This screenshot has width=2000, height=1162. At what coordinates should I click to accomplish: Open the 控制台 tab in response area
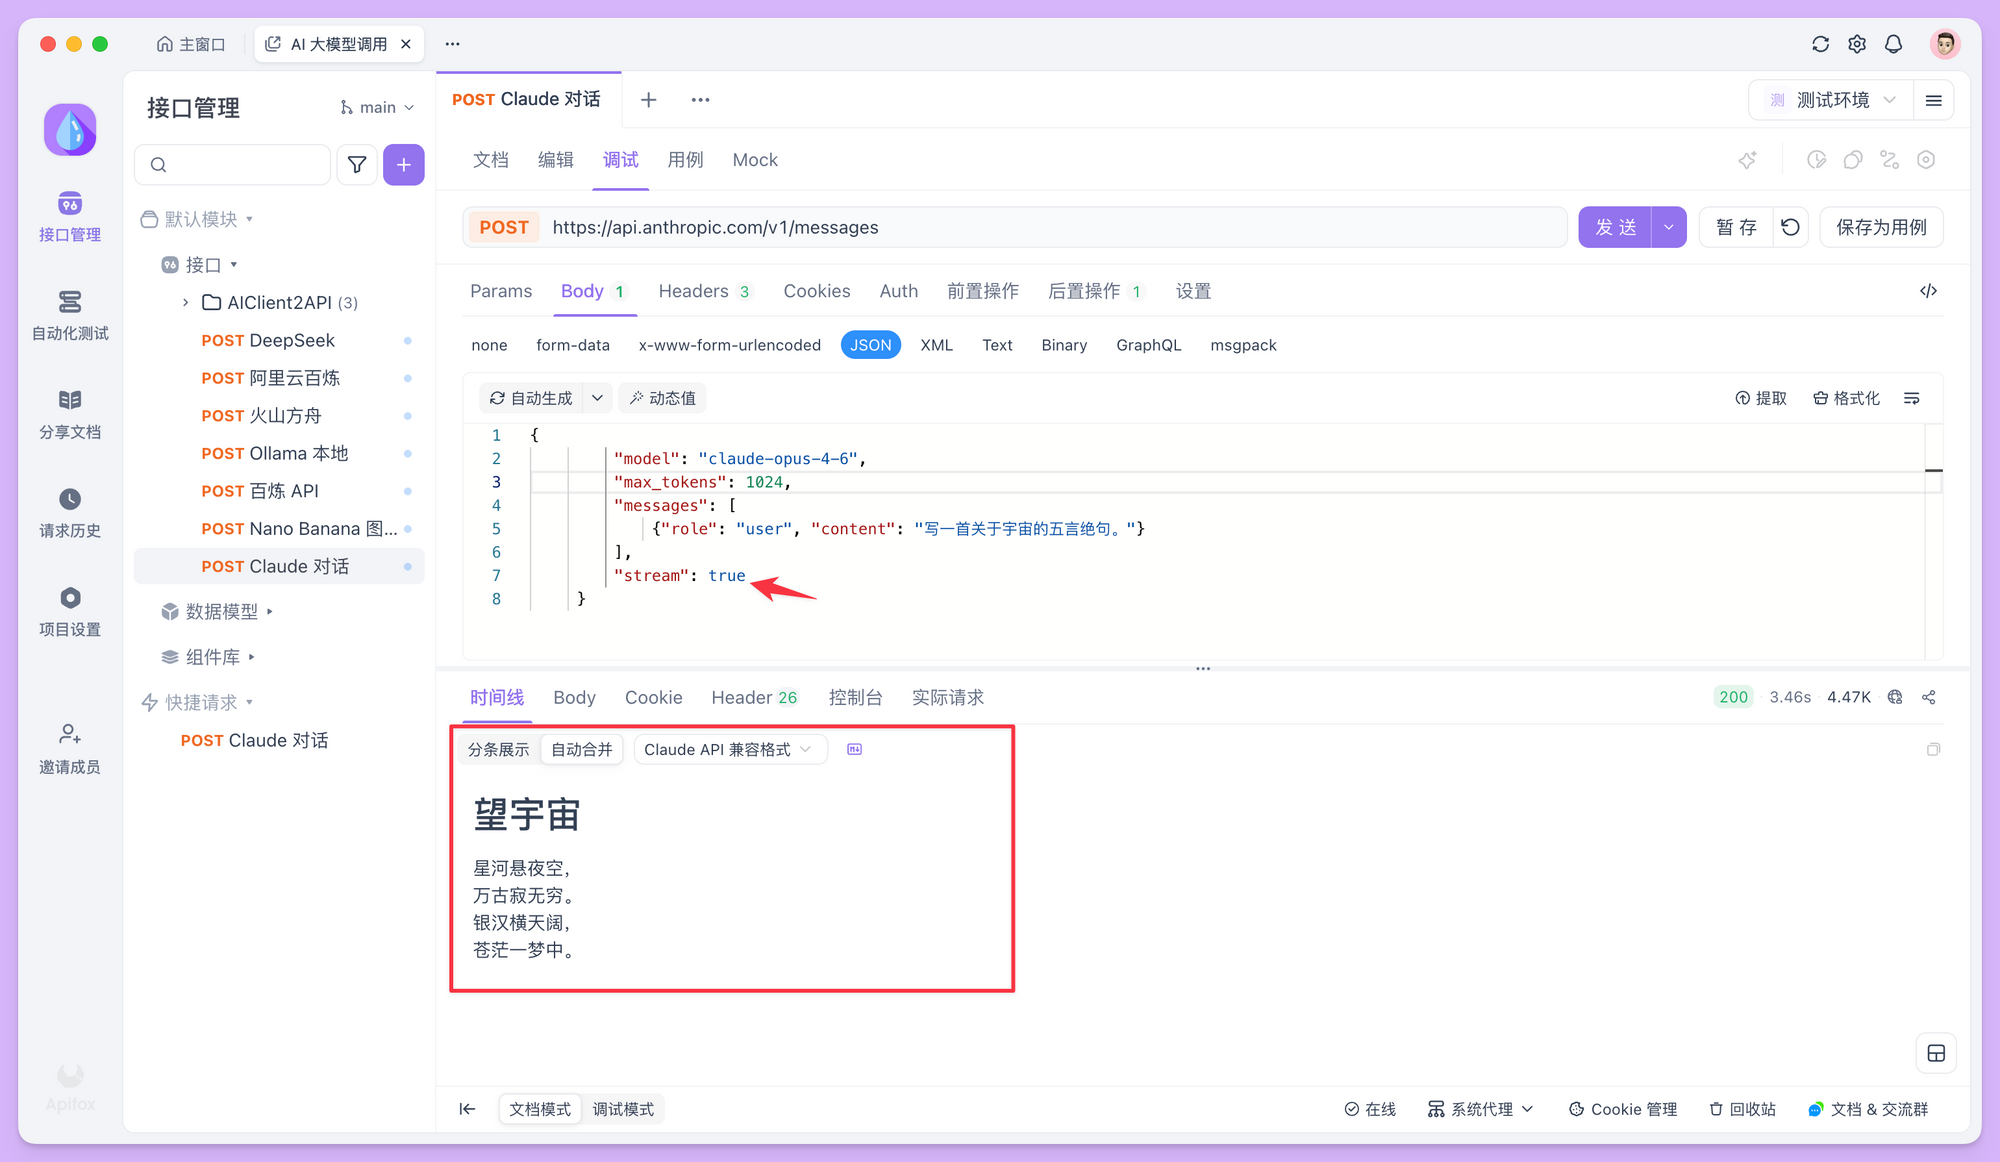855,697
